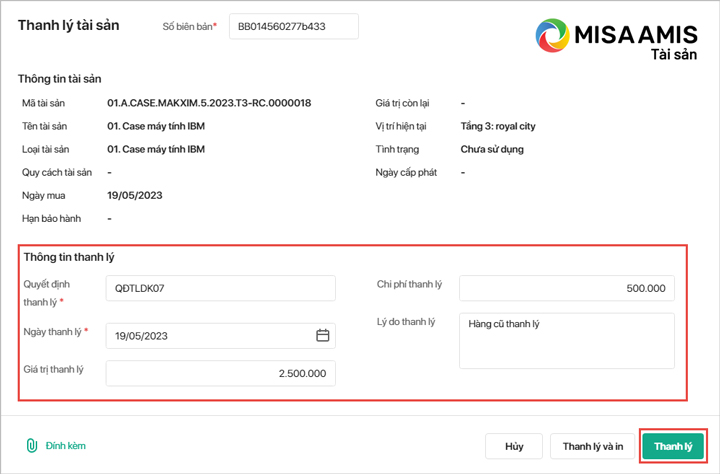Click the Vị trí hiện tại label
Viewport: 720px width, 474px height.
click(x=401, y=126)
